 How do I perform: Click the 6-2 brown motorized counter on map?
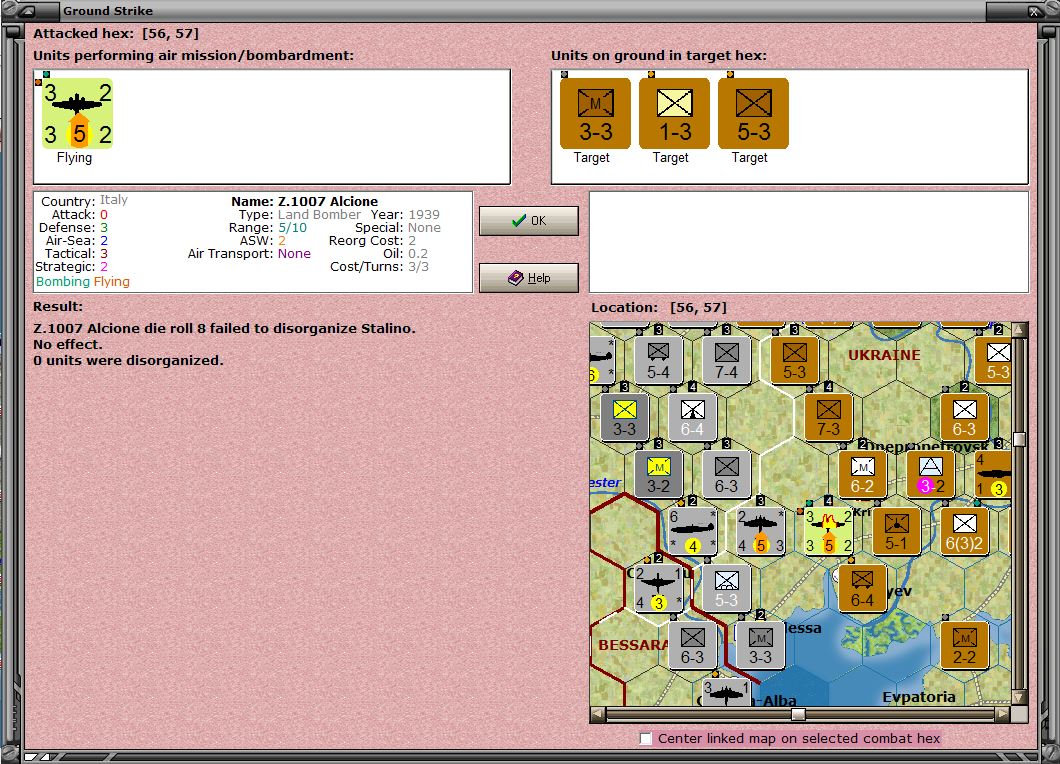862,475
